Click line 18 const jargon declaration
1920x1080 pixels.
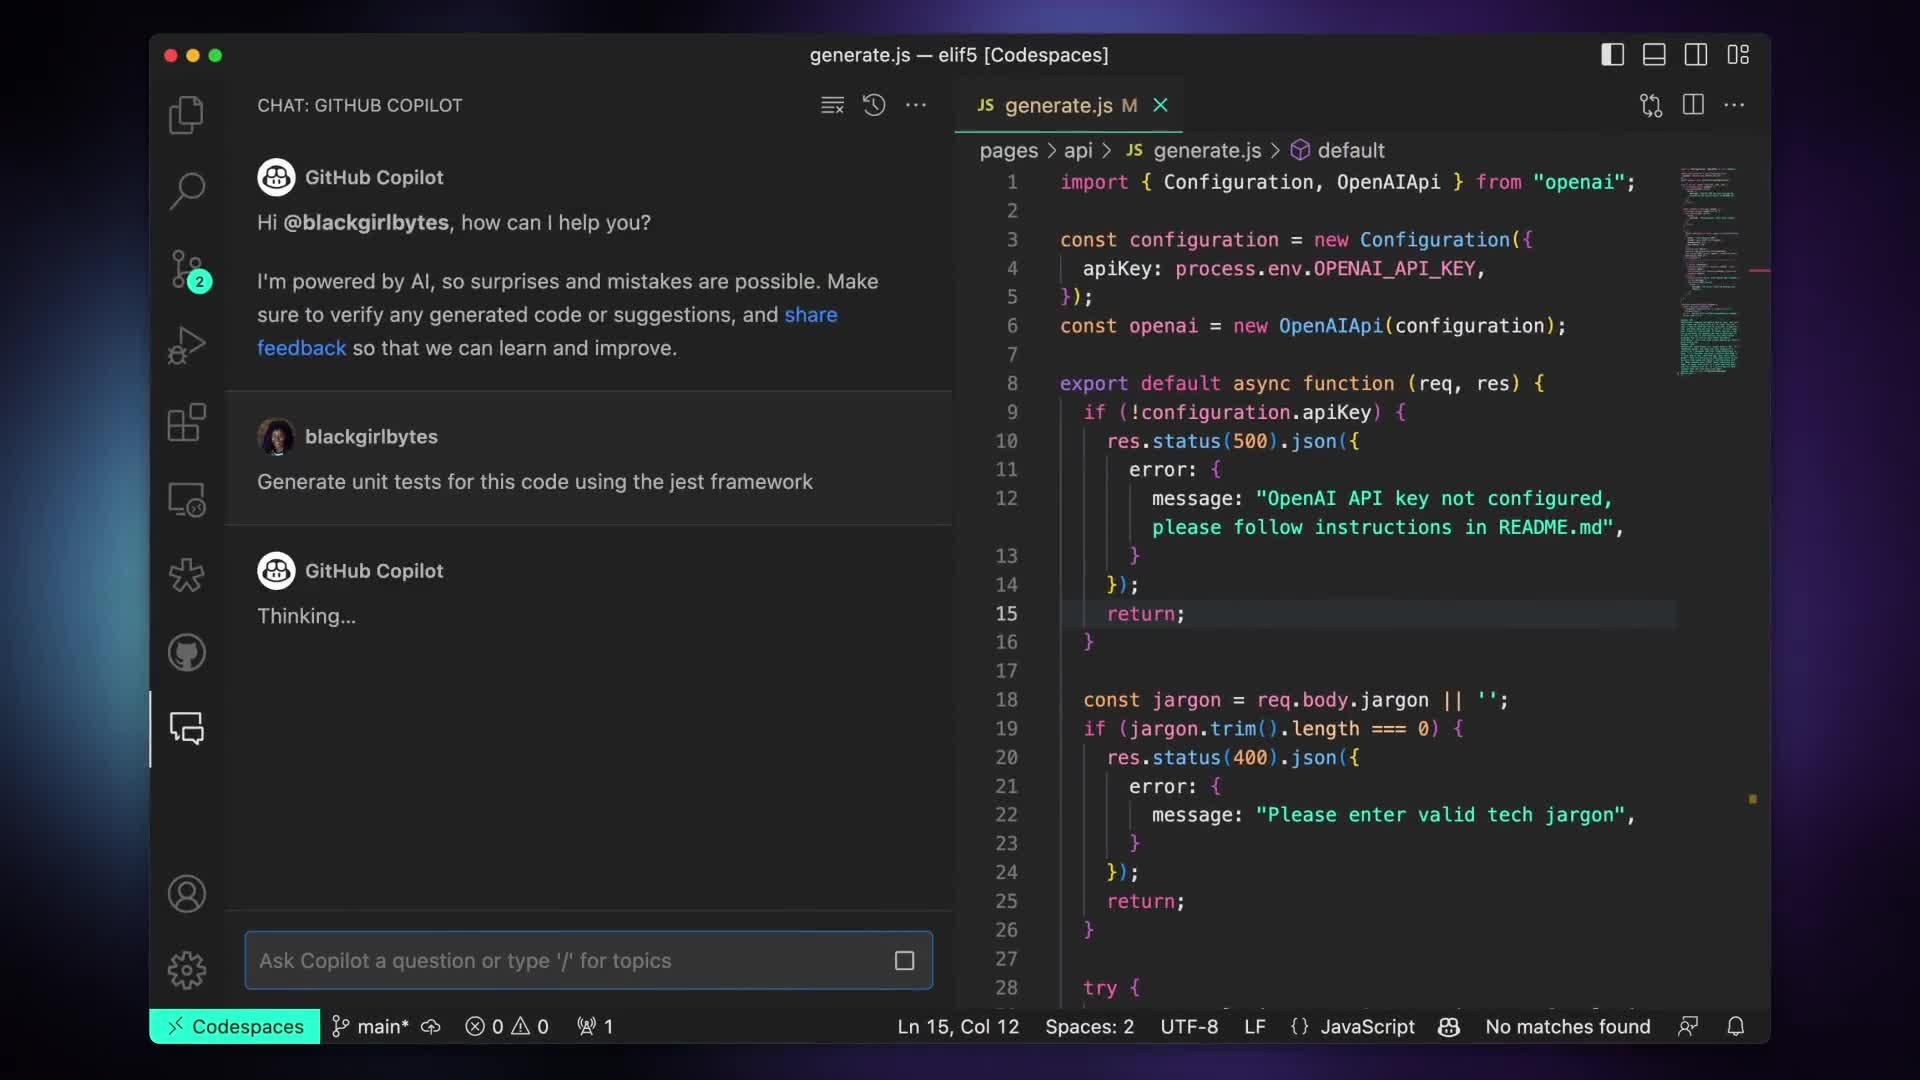(x=1295, y=700)
